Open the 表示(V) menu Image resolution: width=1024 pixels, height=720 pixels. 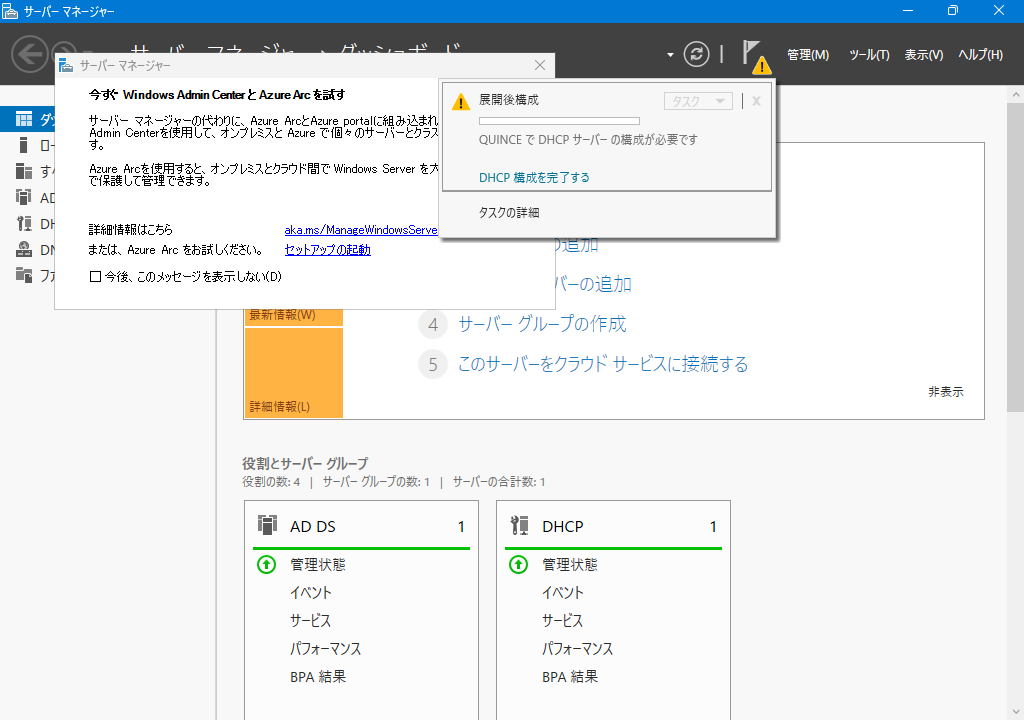923,55
